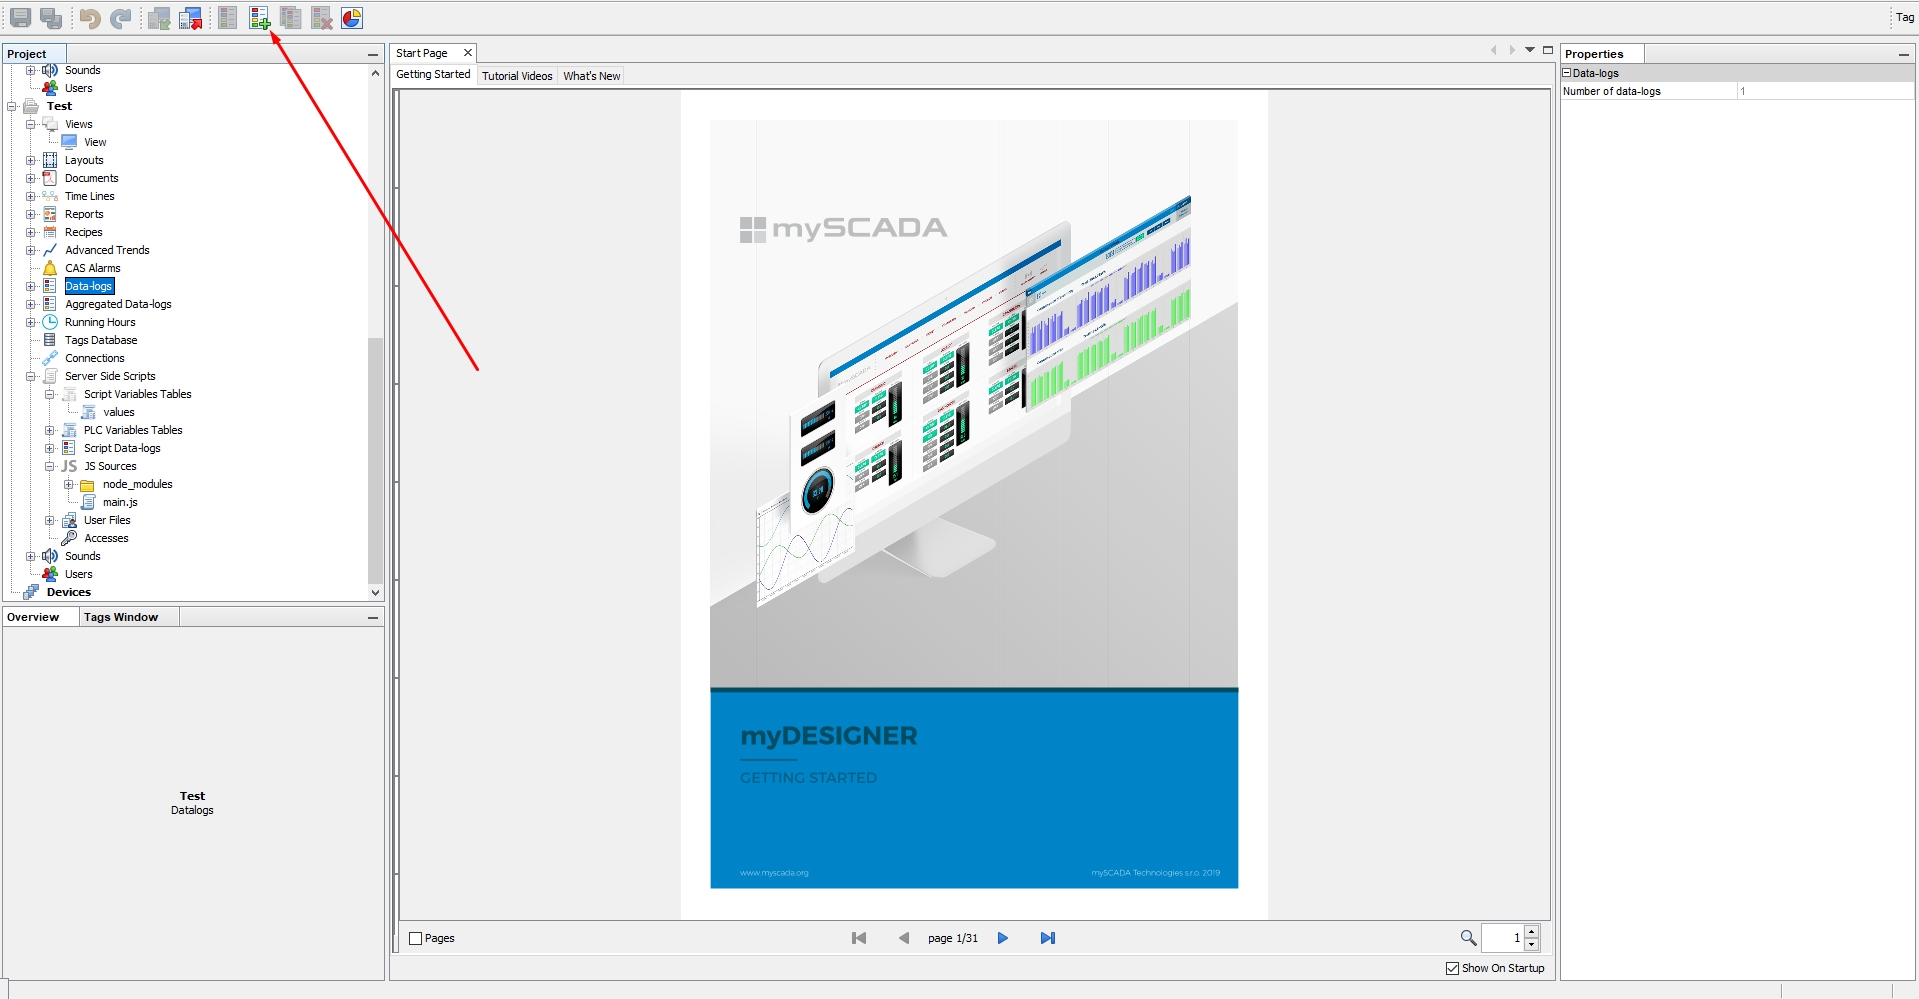
Task: Go to the next page
Action: coord(1002,938)
